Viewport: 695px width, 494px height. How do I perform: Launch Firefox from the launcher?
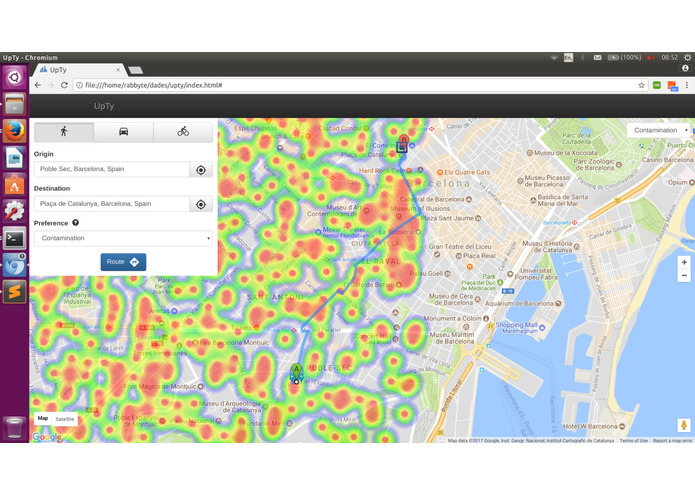click(x=14, y=131)
